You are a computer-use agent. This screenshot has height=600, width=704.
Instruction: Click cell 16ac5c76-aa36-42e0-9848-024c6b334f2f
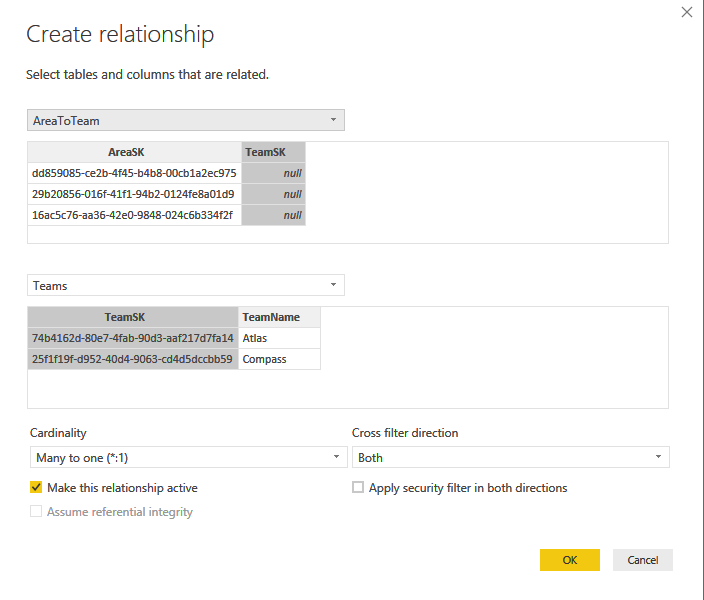134,215
